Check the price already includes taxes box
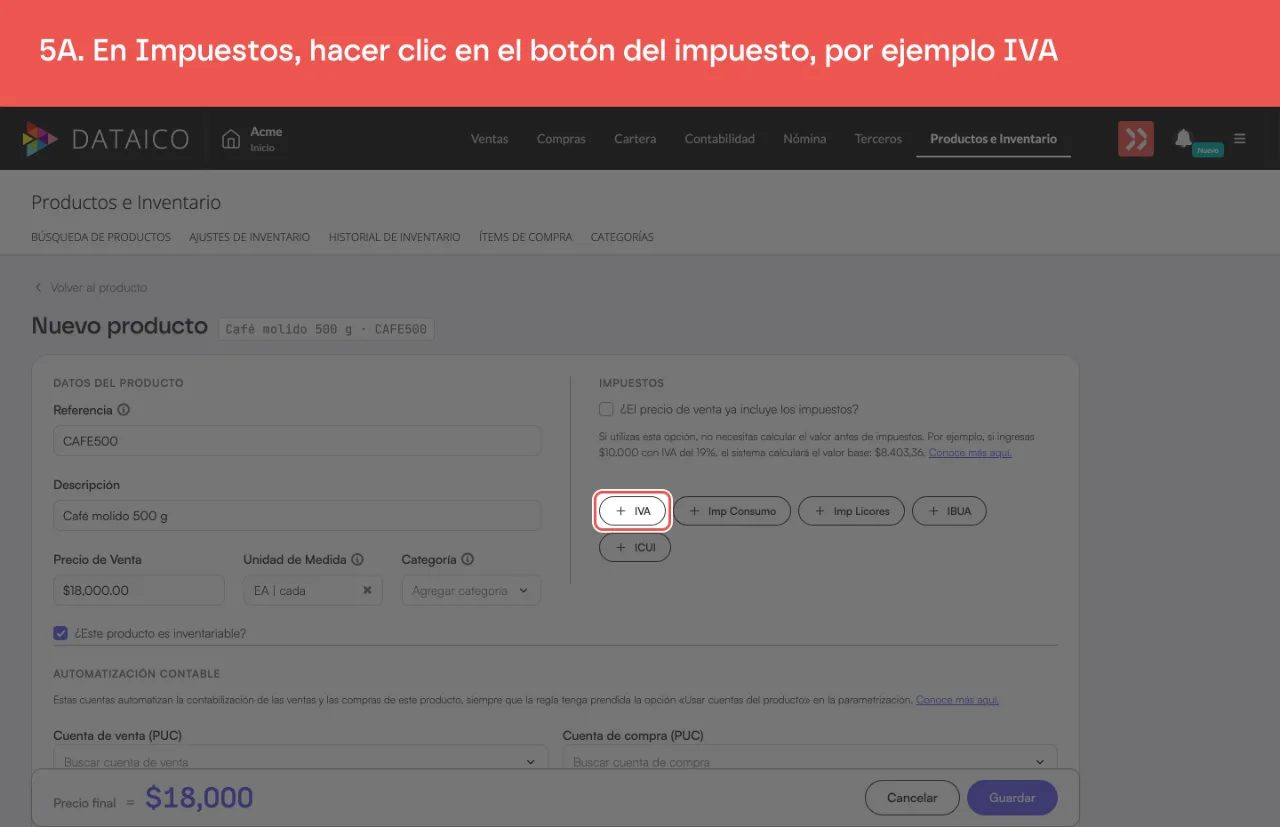Screen dimensions: 1280x827 tap(606, 409)
